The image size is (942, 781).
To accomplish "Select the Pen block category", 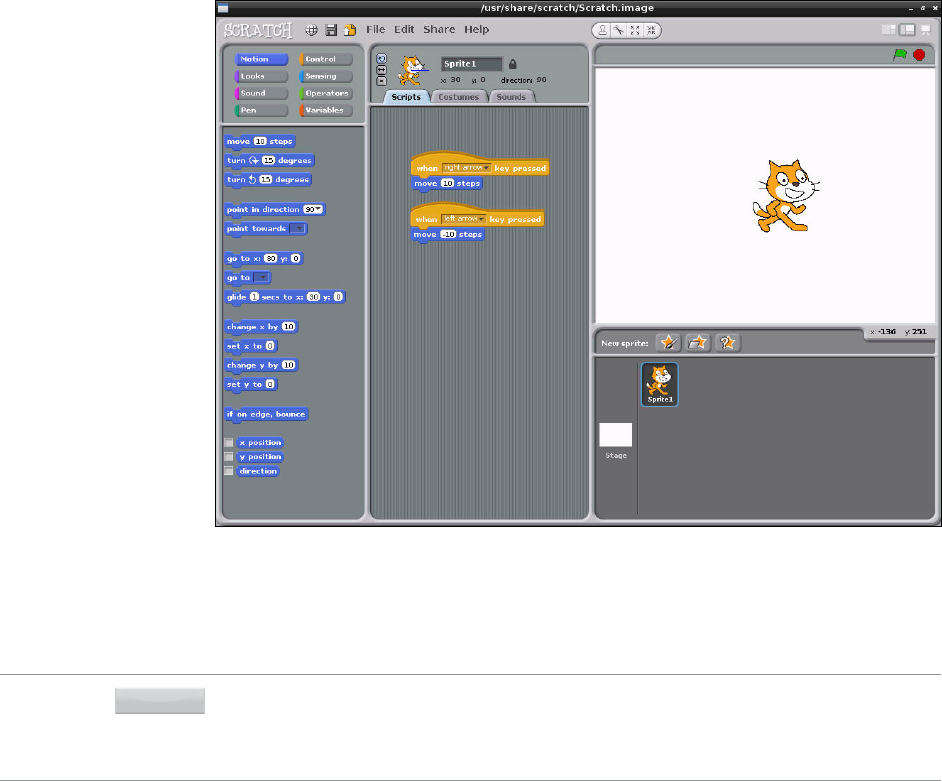I will [262, 110].
